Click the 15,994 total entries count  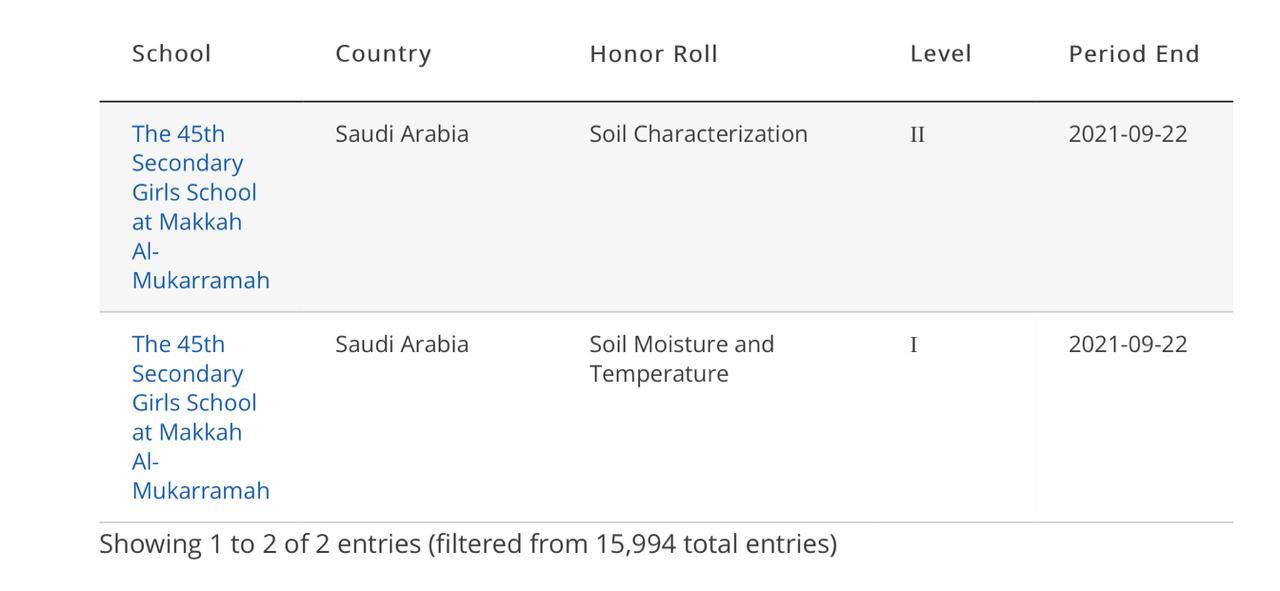[x=636, y=544]
